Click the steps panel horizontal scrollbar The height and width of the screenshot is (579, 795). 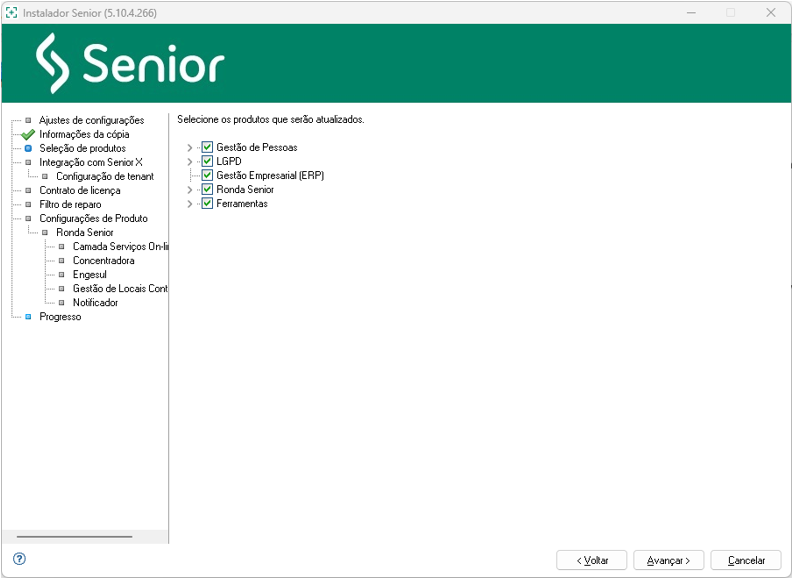pyautogui.click(x=75, y=537)
